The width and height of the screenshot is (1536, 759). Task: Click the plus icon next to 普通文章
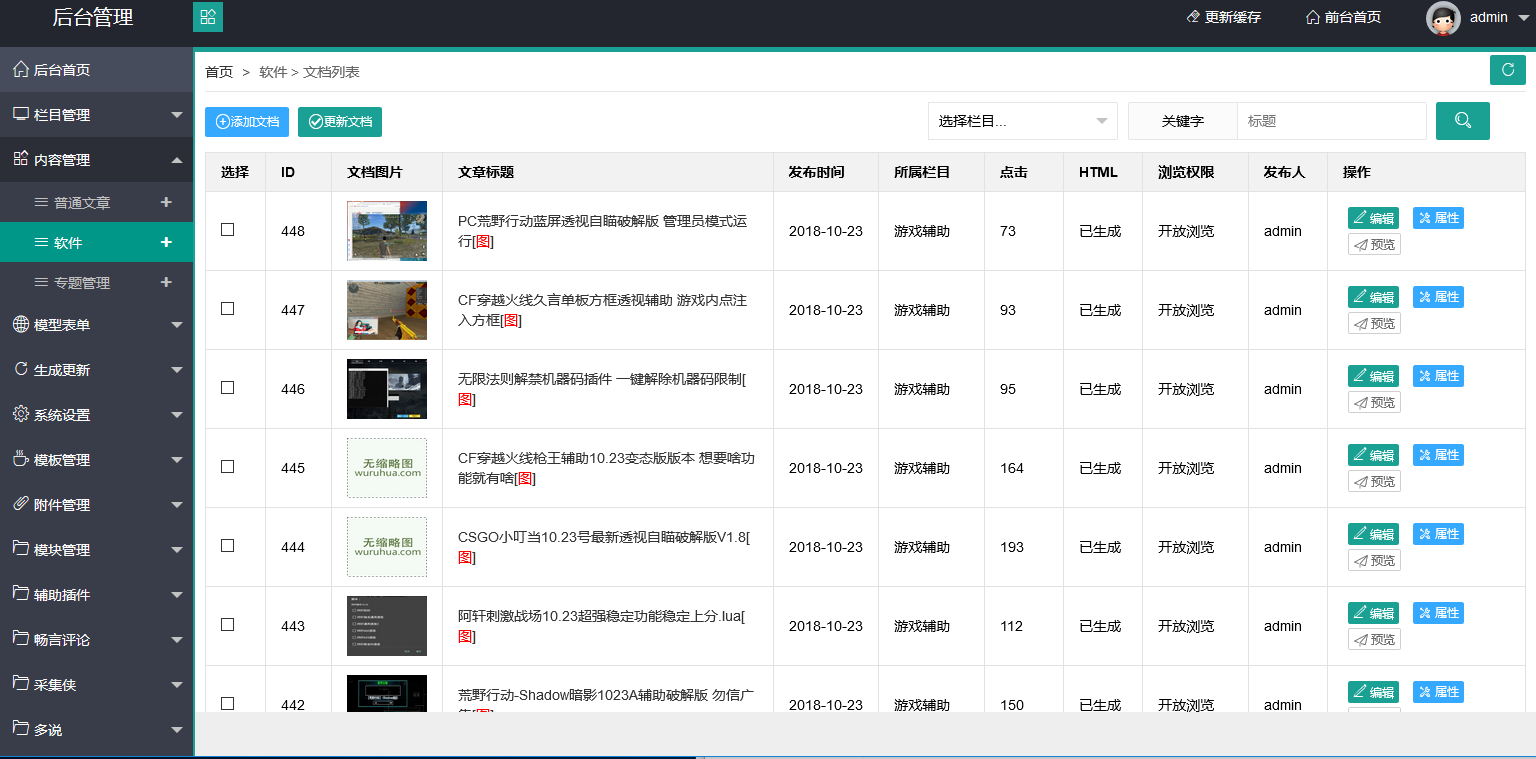pos(166,202)
